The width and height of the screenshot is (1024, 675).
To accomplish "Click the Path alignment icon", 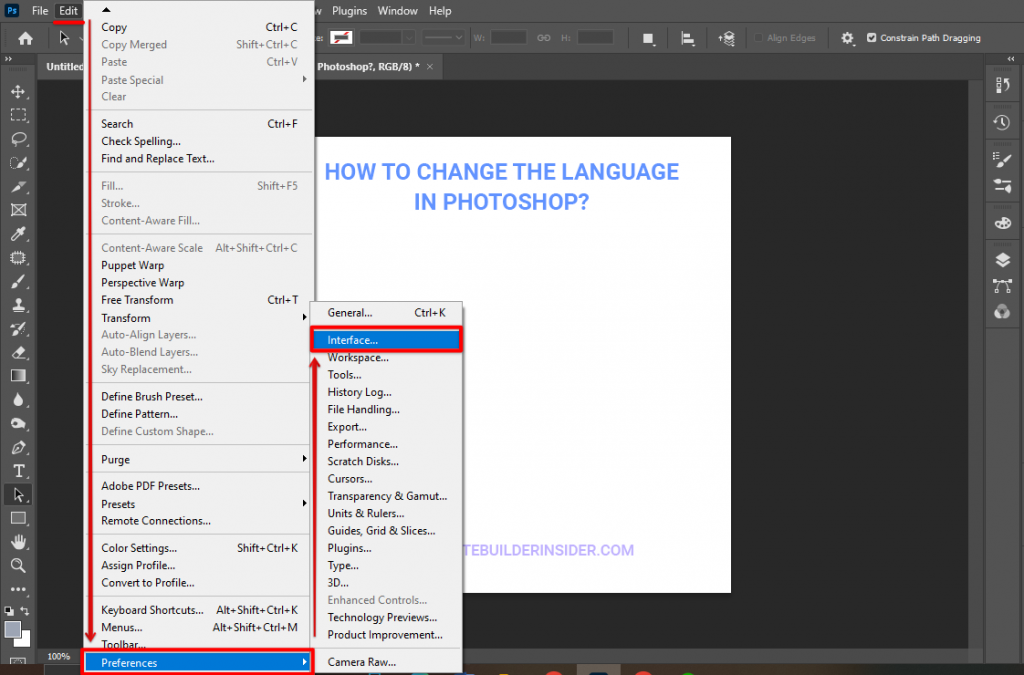I will 688,38.
